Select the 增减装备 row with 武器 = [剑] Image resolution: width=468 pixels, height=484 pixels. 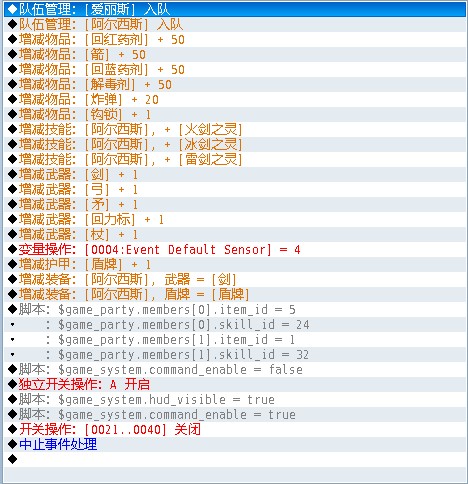click(235, 279)
